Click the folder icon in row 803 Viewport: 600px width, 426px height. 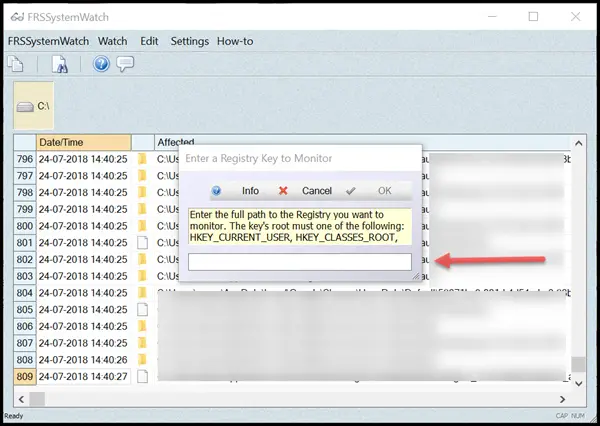pos(142,276)
